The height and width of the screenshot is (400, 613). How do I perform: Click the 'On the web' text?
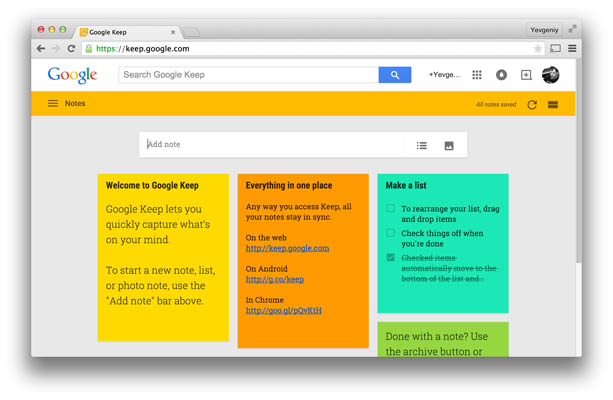tap(266, 238)
